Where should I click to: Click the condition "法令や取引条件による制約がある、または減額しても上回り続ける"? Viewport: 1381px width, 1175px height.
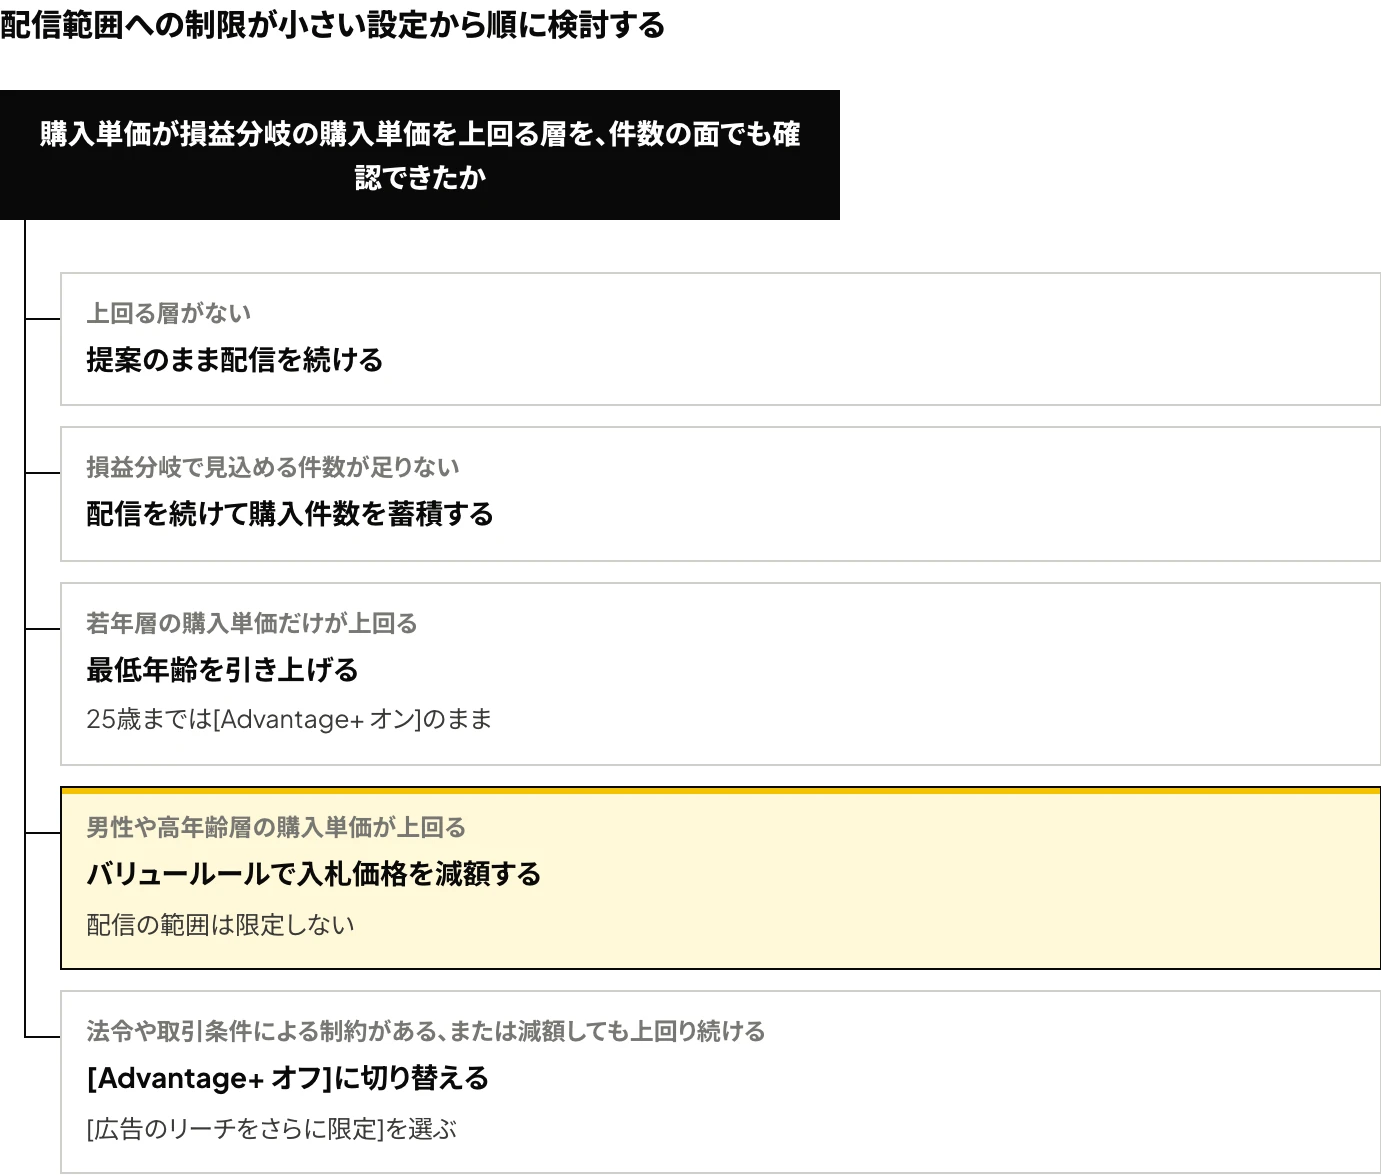coord(426,1031)
